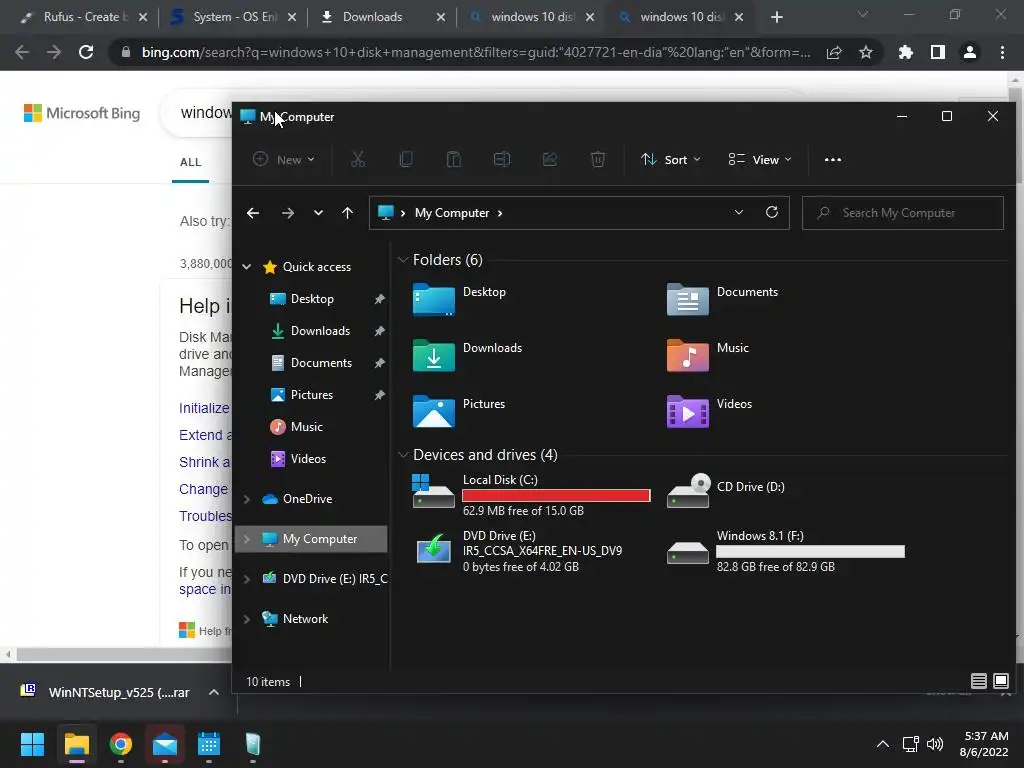Click Microsoft Bing logo link
Viewport: 1024px width, 768px height.
pyautogui.click(x=82, y=113)
